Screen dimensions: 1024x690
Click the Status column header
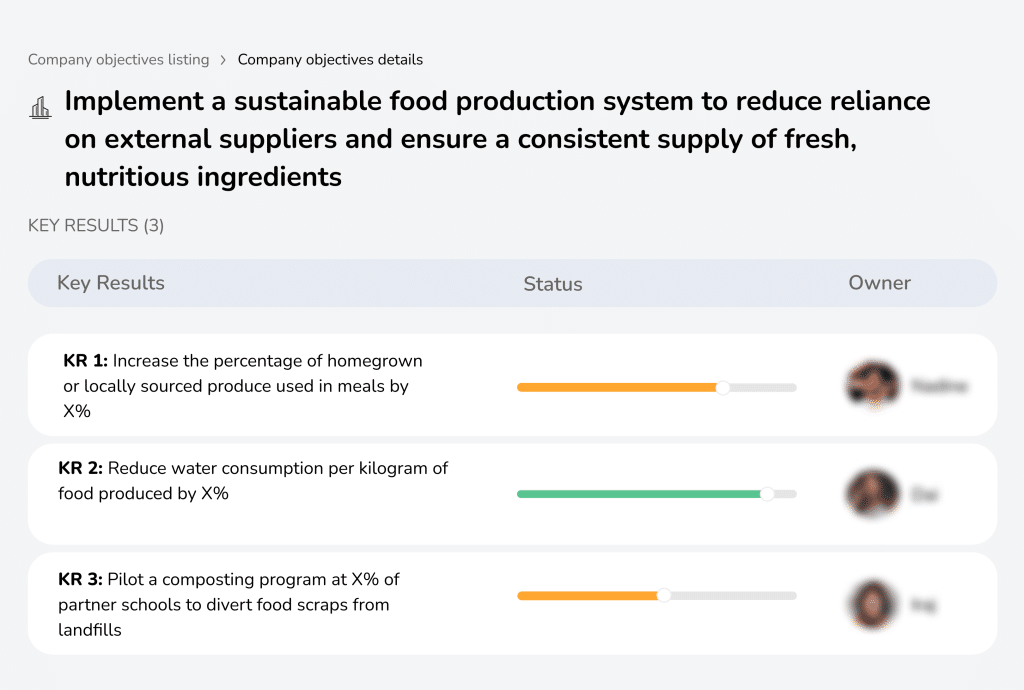[x=553, y=283]
